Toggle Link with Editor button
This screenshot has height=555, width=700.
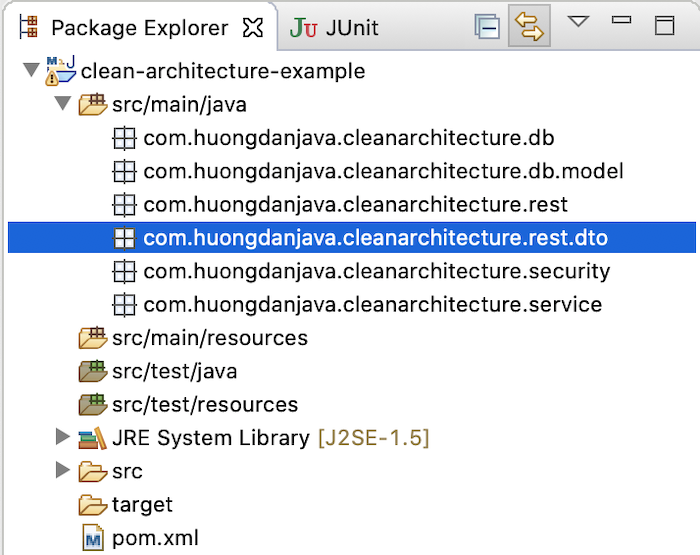tap(529, 26)
